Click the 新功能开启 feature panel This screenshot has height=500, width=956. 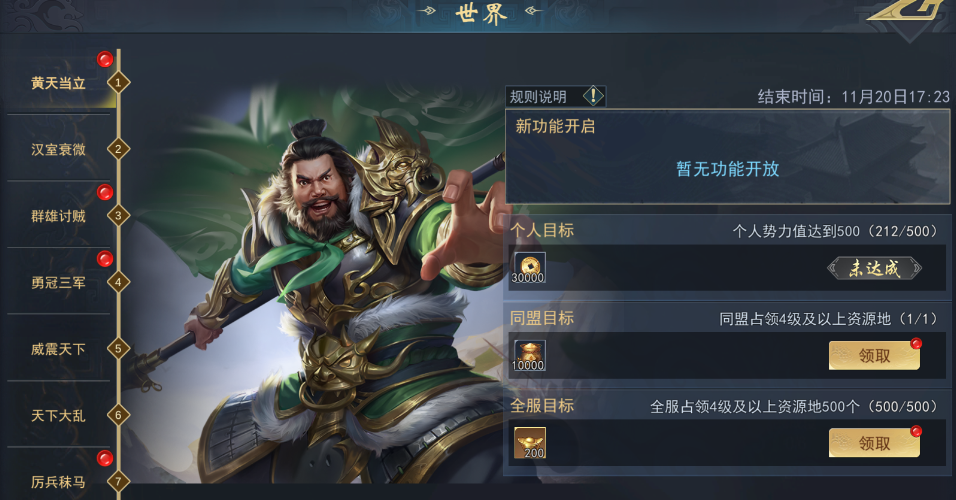(x=727, y=157)
